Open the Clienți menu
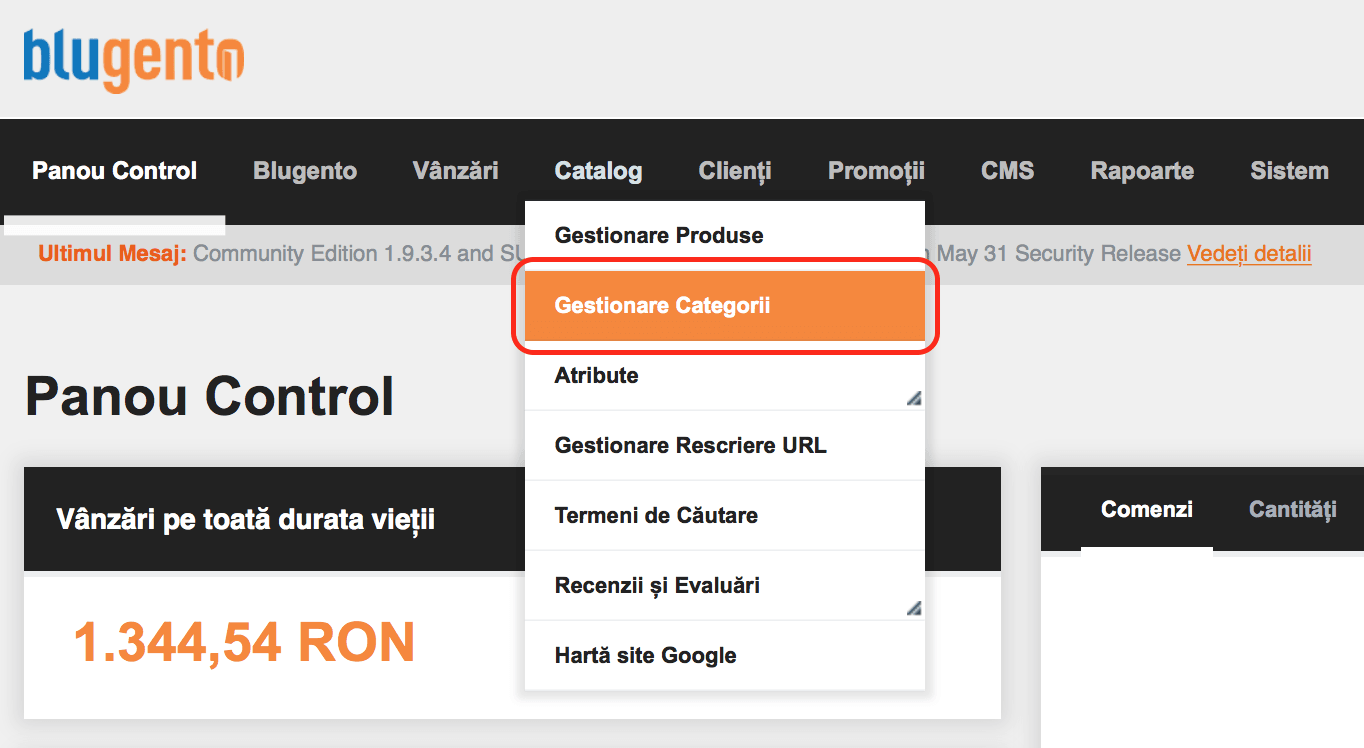The image size is (1364, 748). 735,171
